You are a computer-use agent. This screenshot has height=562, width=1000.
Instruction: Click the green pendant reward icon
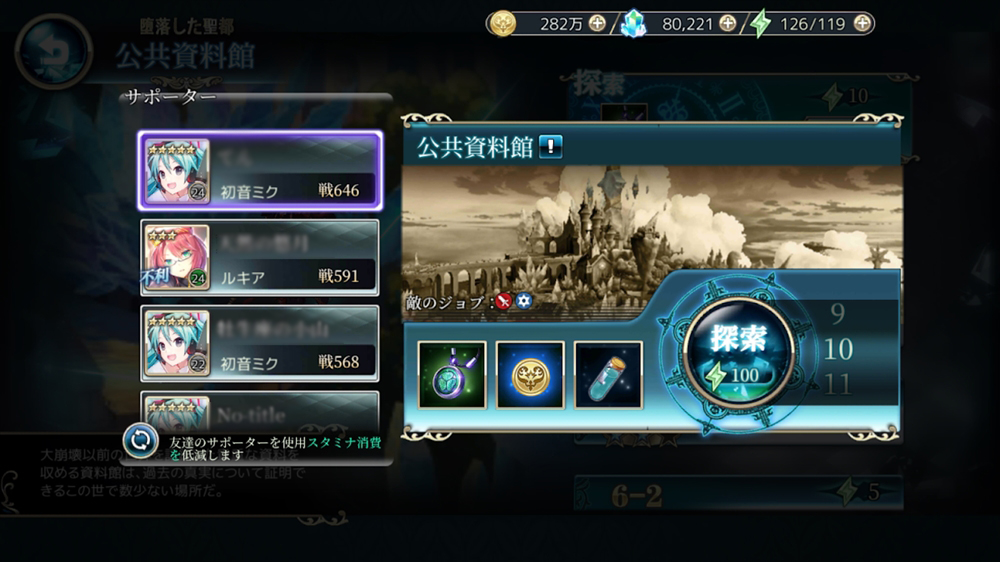[452, 374]
